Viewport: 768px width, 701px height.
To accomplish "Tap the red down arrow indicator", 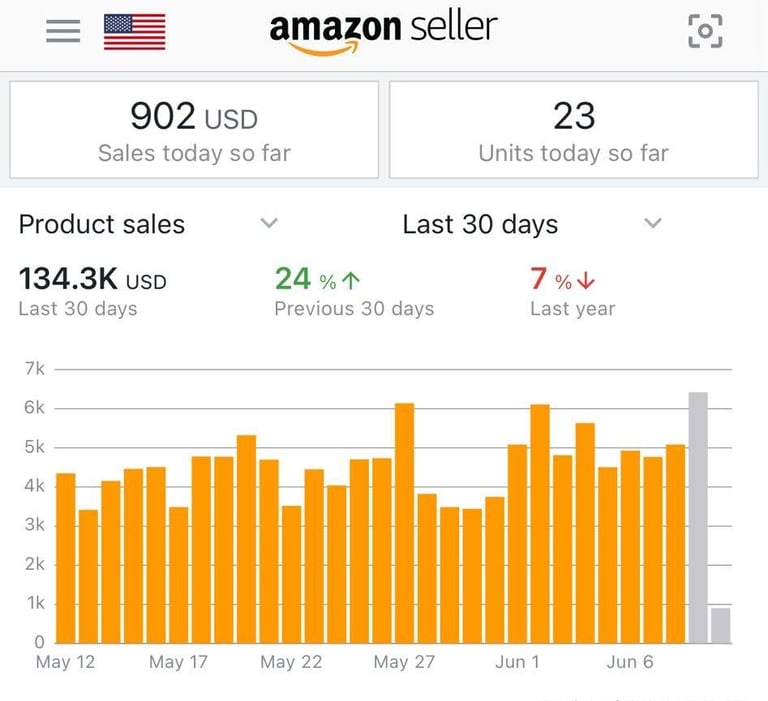I will 586,281.
